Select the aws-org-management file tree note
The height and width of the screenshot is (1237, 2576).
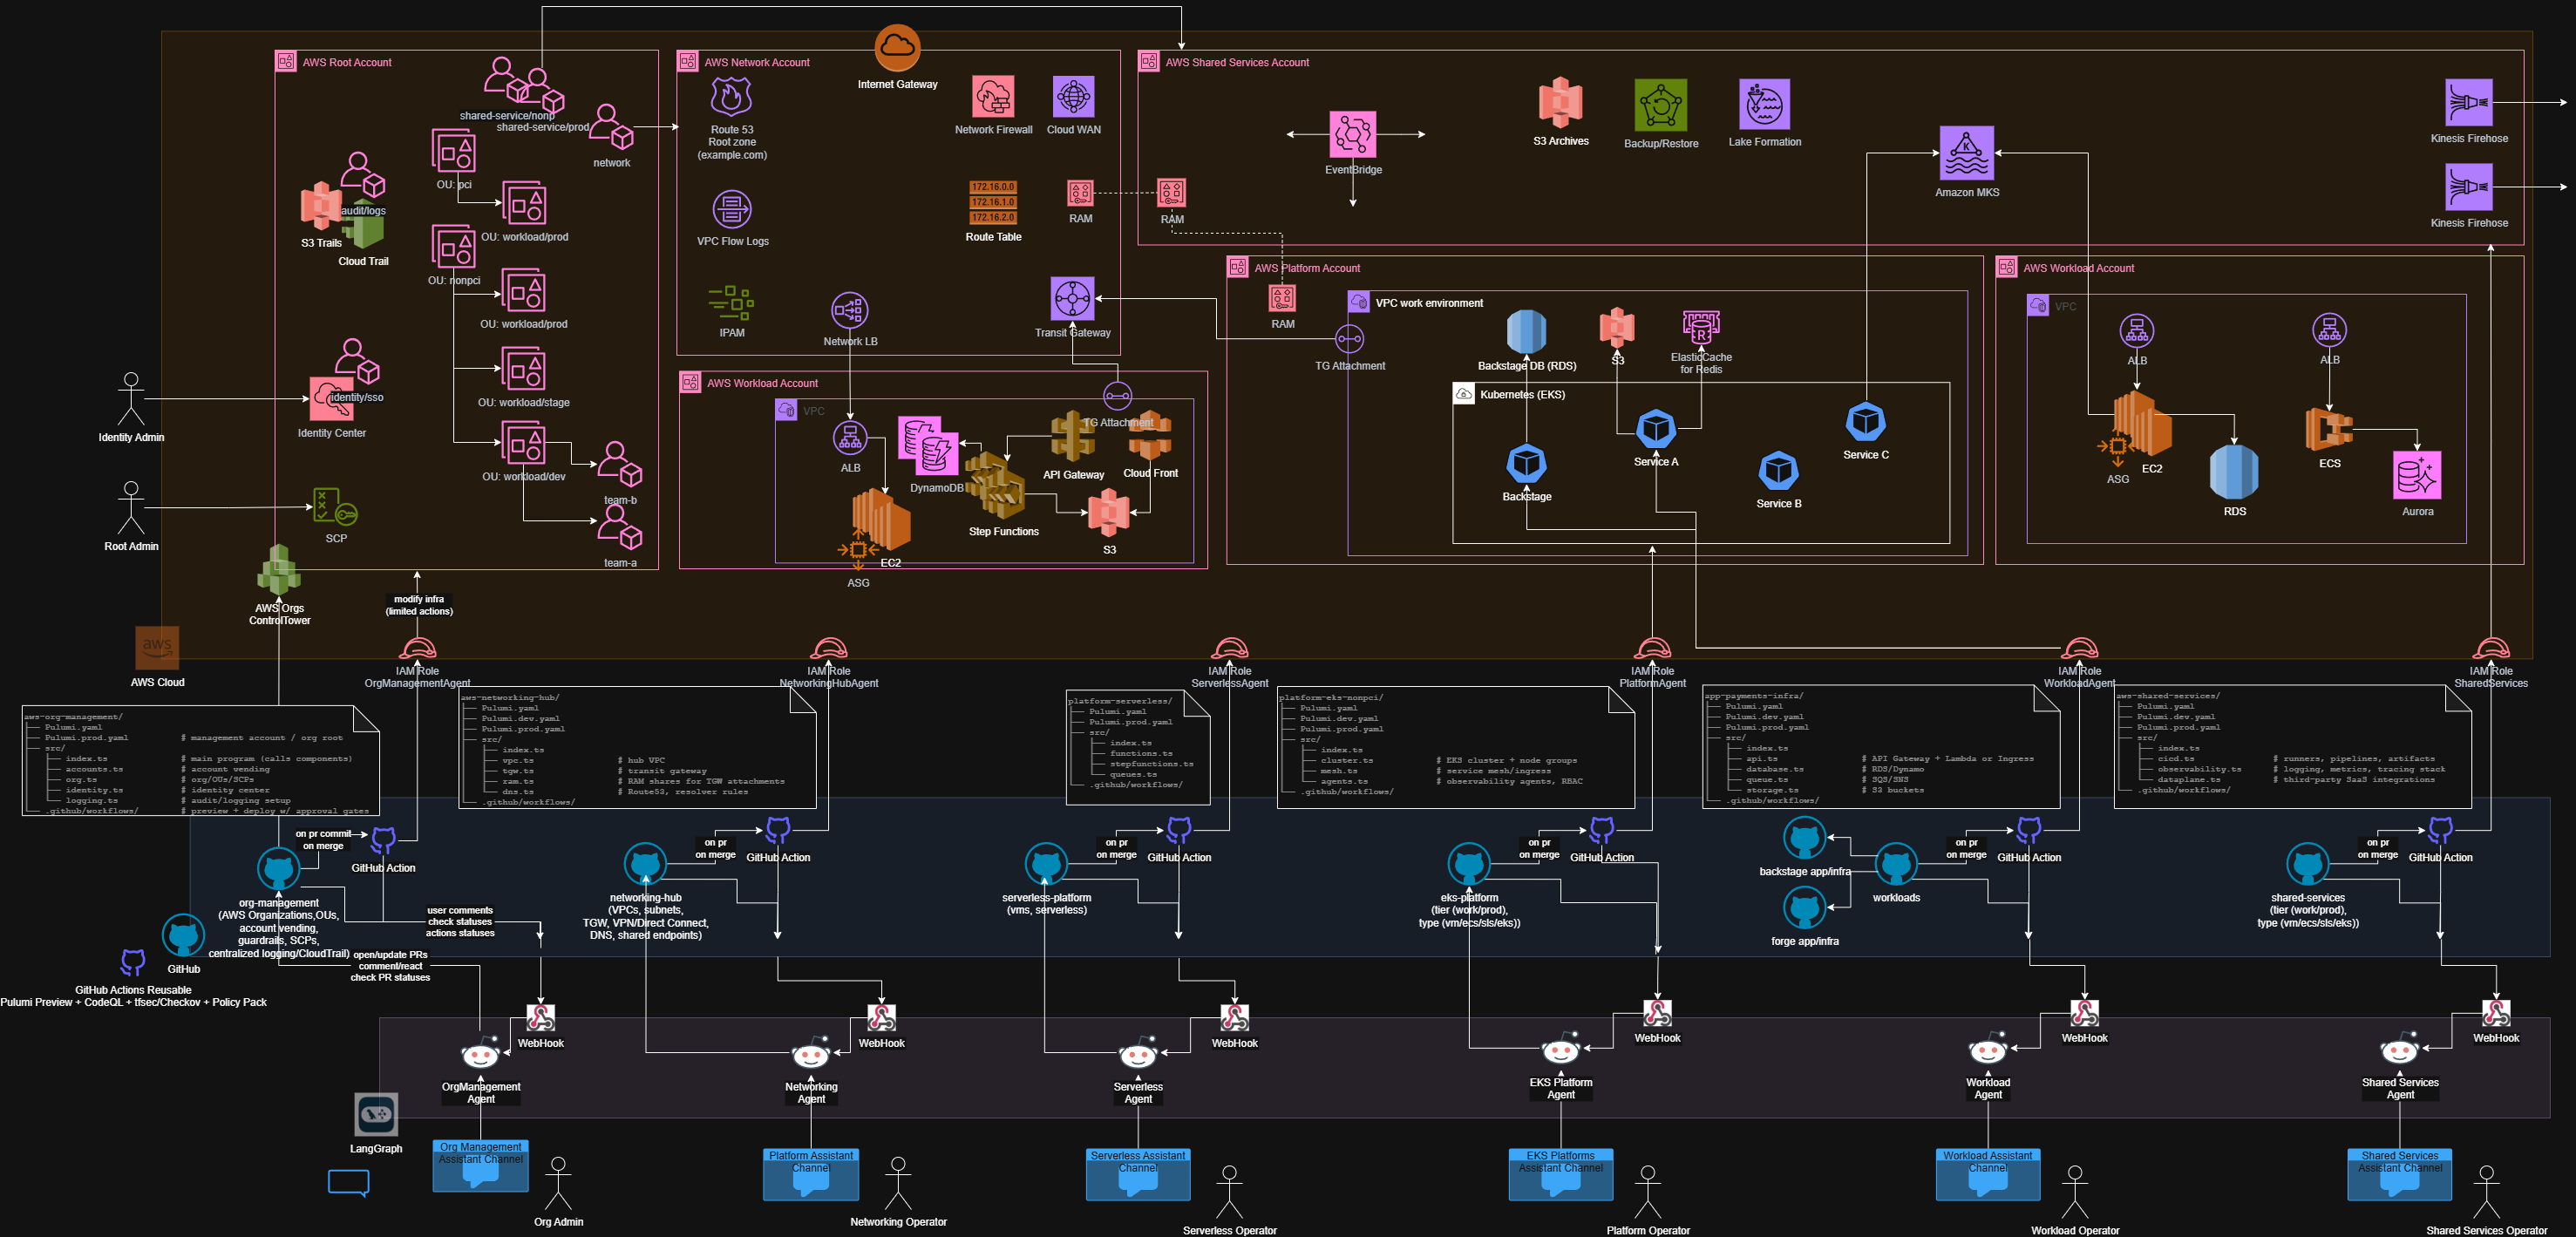200,760
